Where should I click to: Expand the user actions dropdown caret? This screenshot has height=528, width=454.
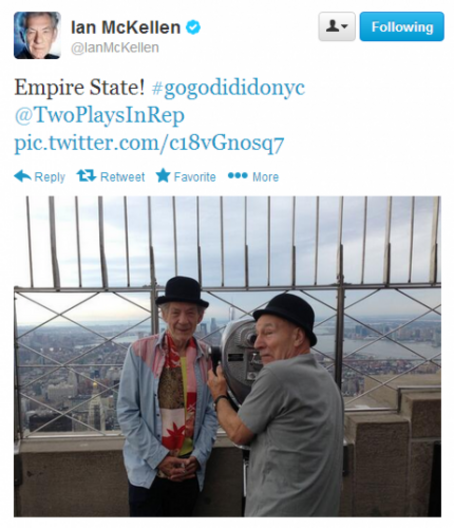[x=345, y=26]
